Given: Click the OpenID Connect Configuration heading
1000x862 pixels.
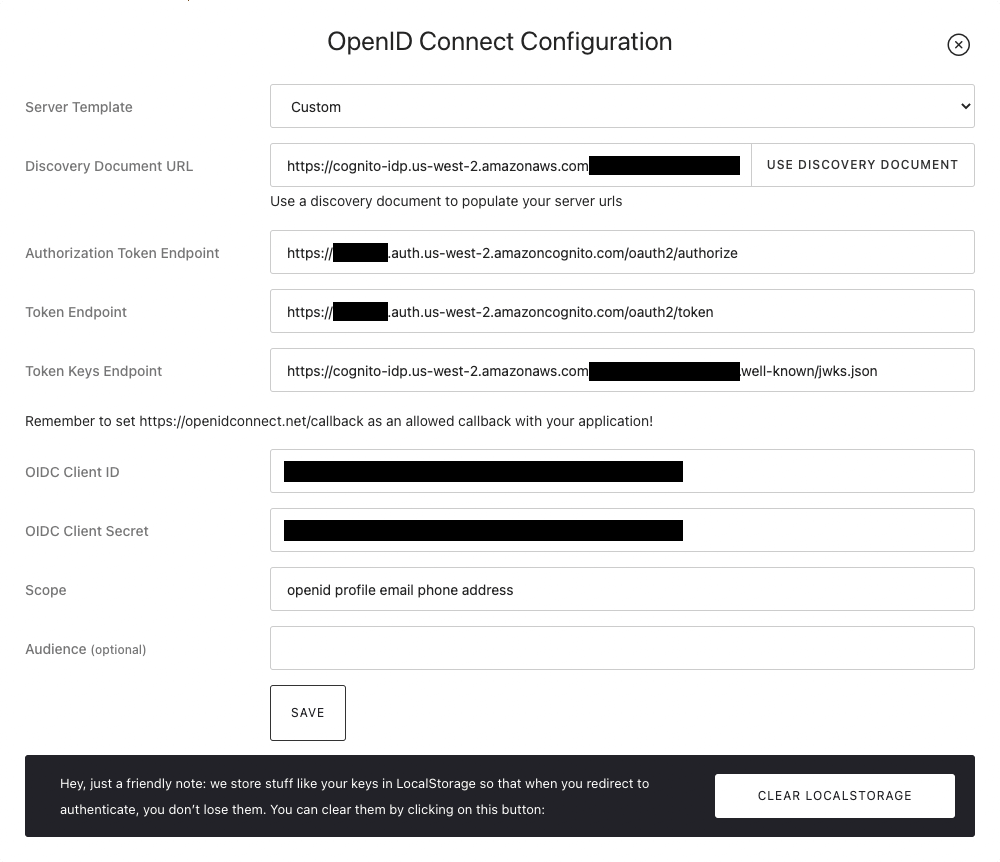Looking at the screenshot, I should 500,42.
